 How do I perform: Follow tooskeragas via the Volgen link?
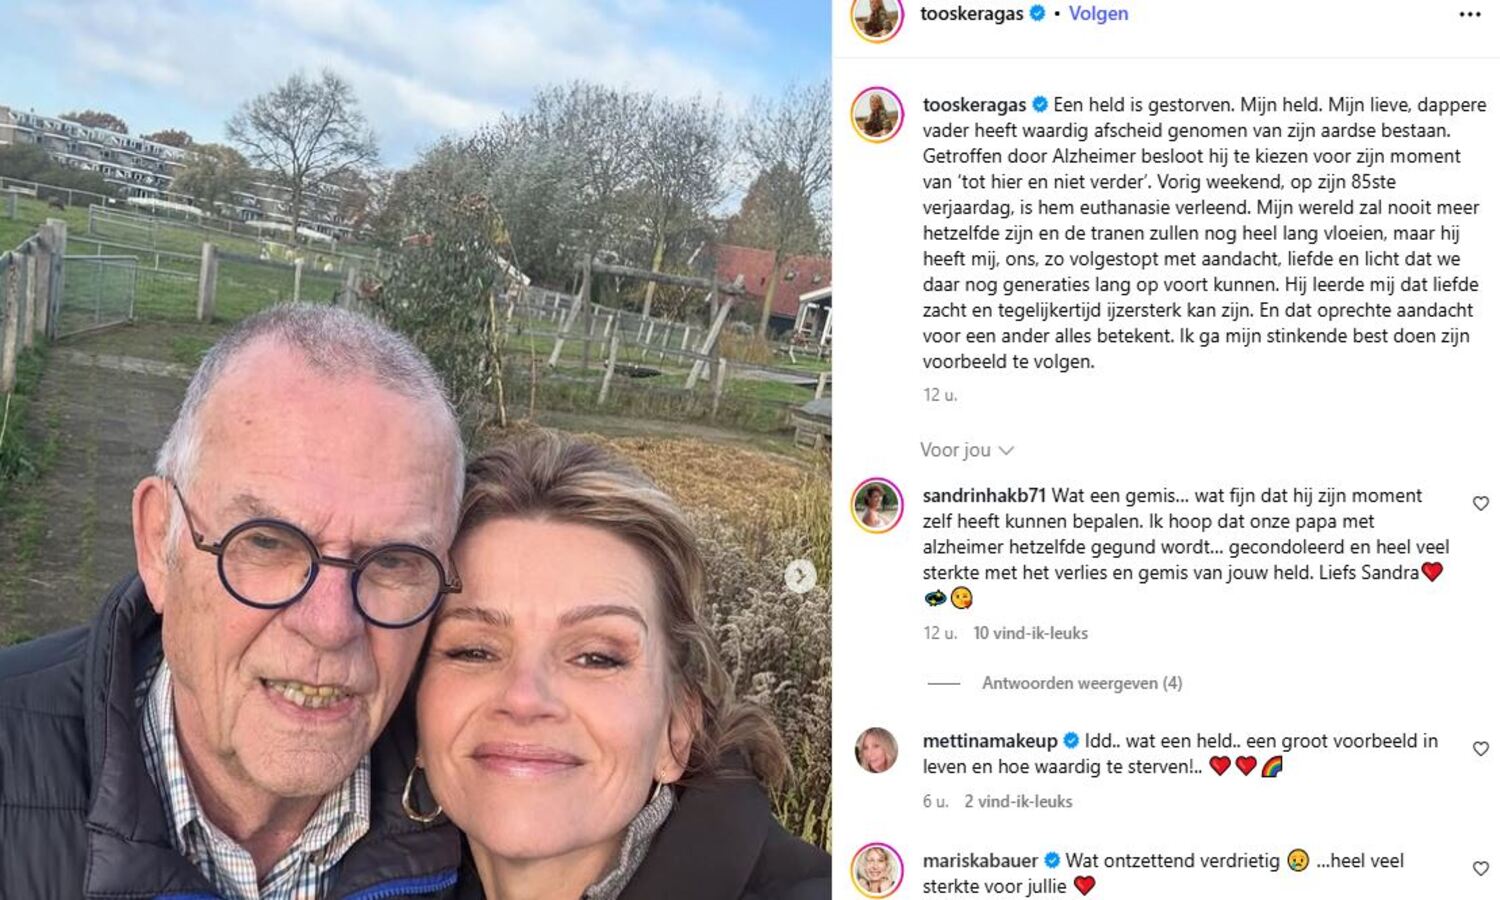tap(1098, 14)
